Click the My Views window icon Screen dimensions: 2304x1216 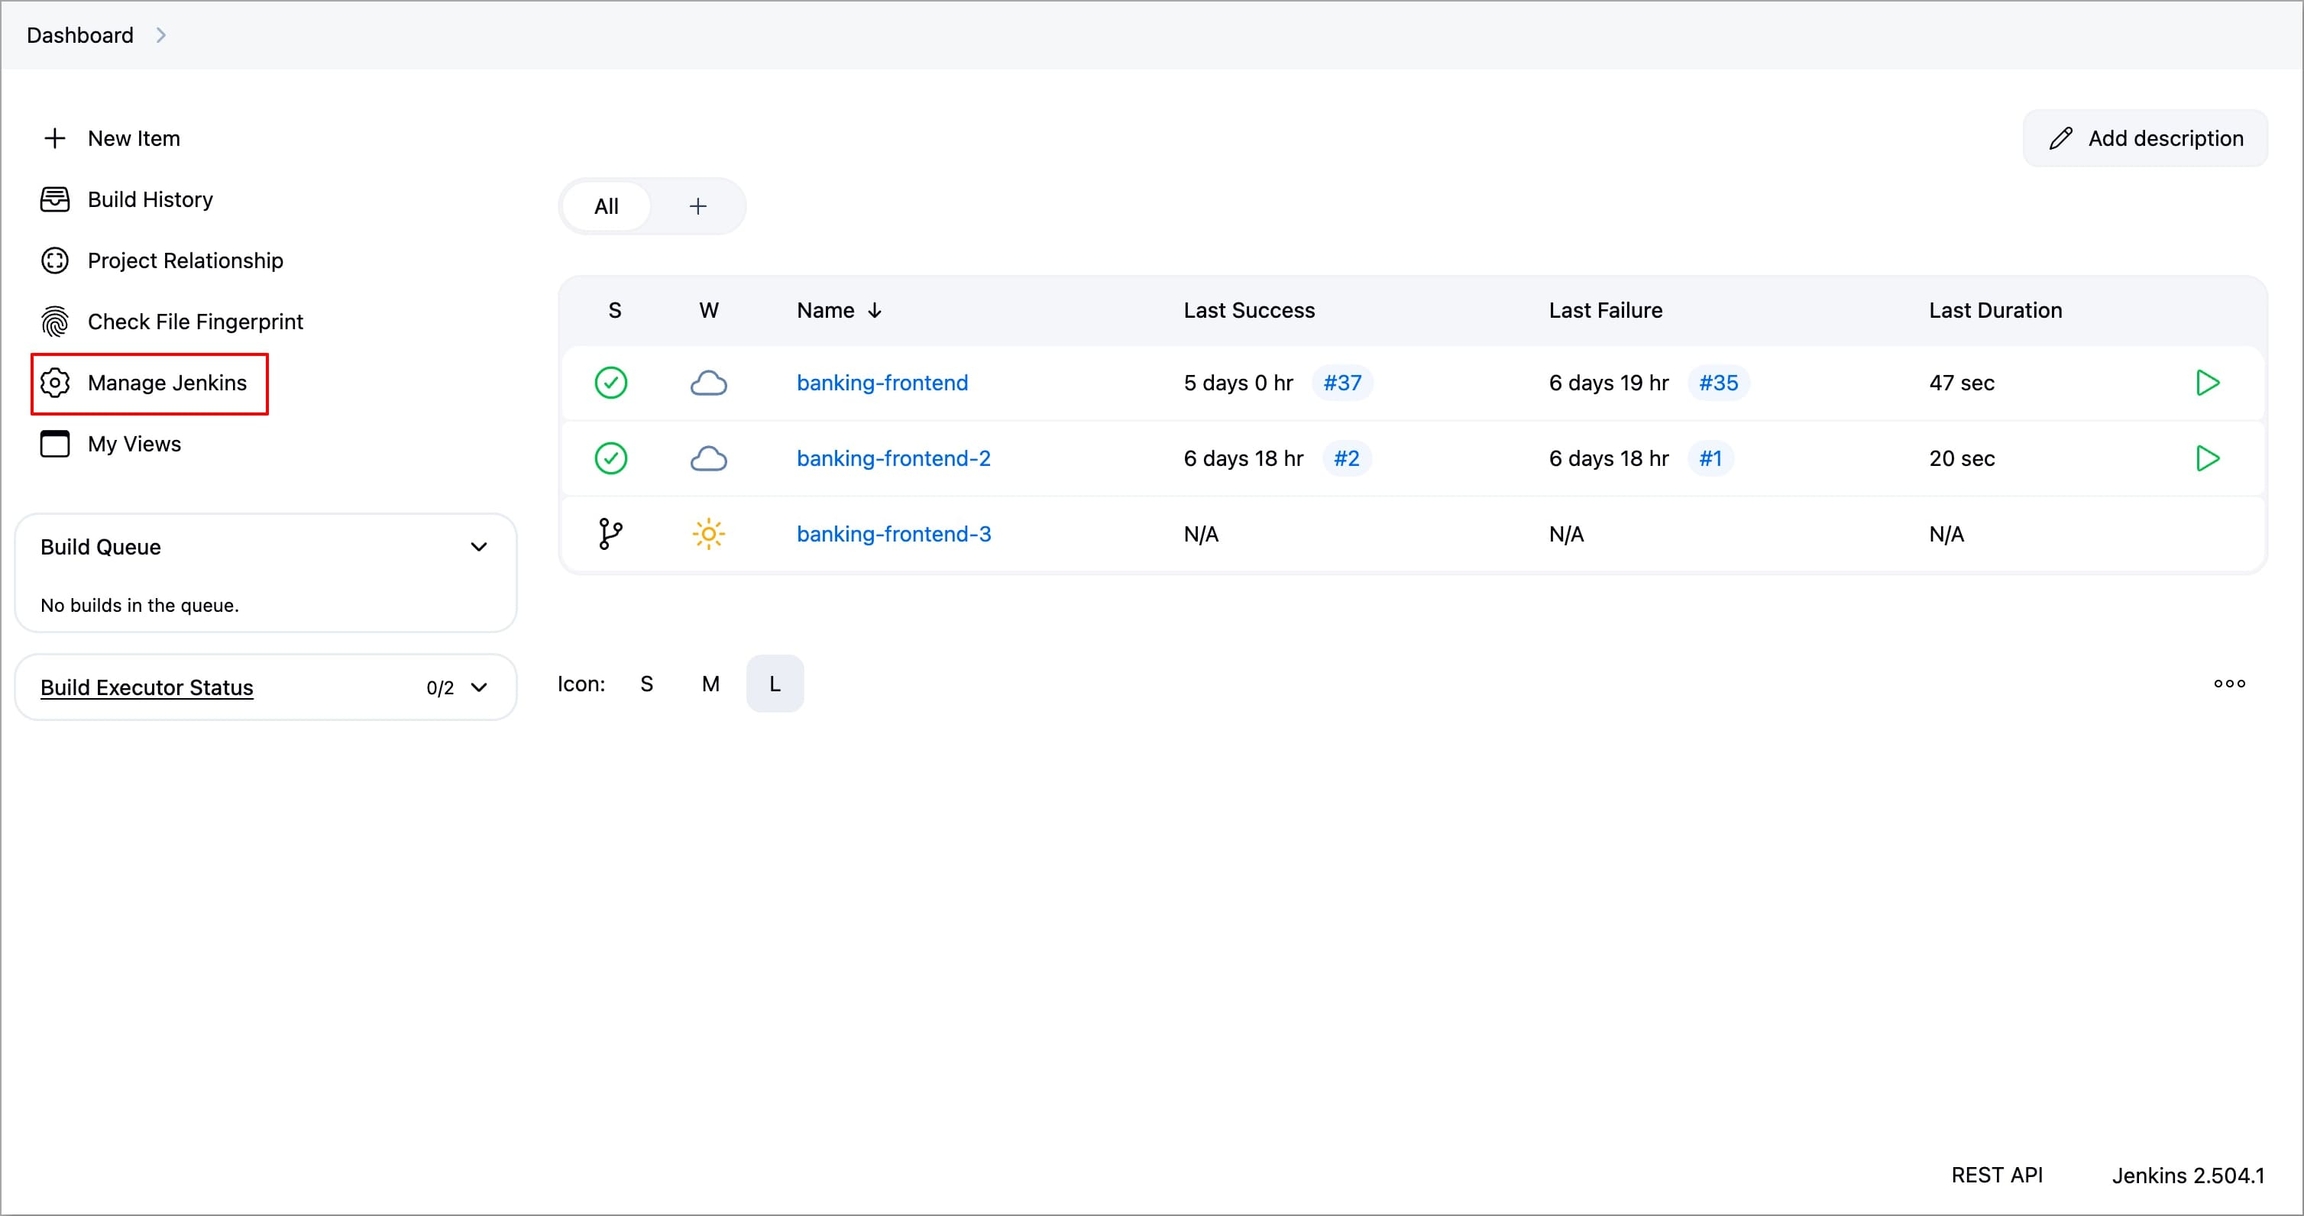point(55,444)
